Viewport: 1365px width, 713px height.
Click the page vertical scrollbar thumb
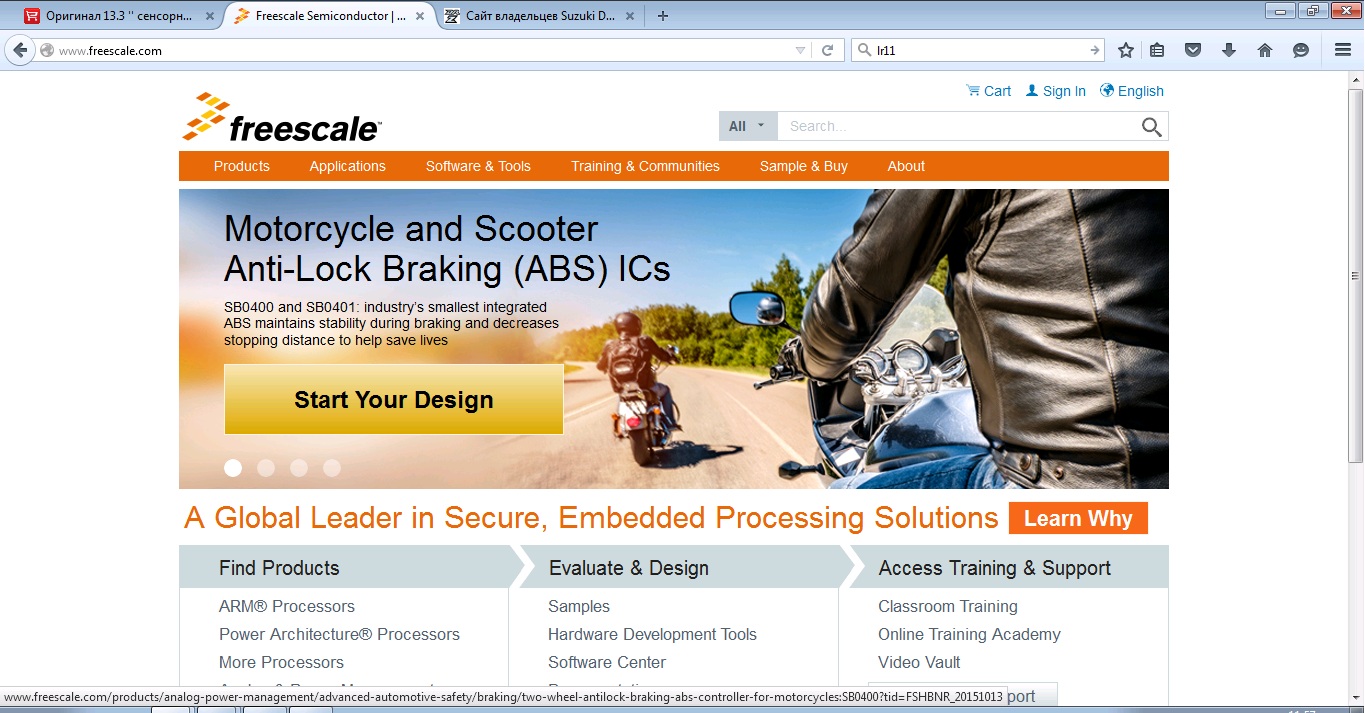(x=1356, y=276)
